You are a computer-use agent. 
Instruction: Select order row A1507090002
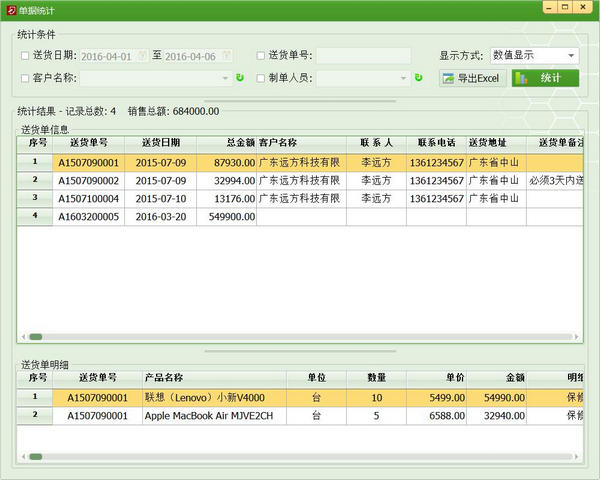pos(300,181)
